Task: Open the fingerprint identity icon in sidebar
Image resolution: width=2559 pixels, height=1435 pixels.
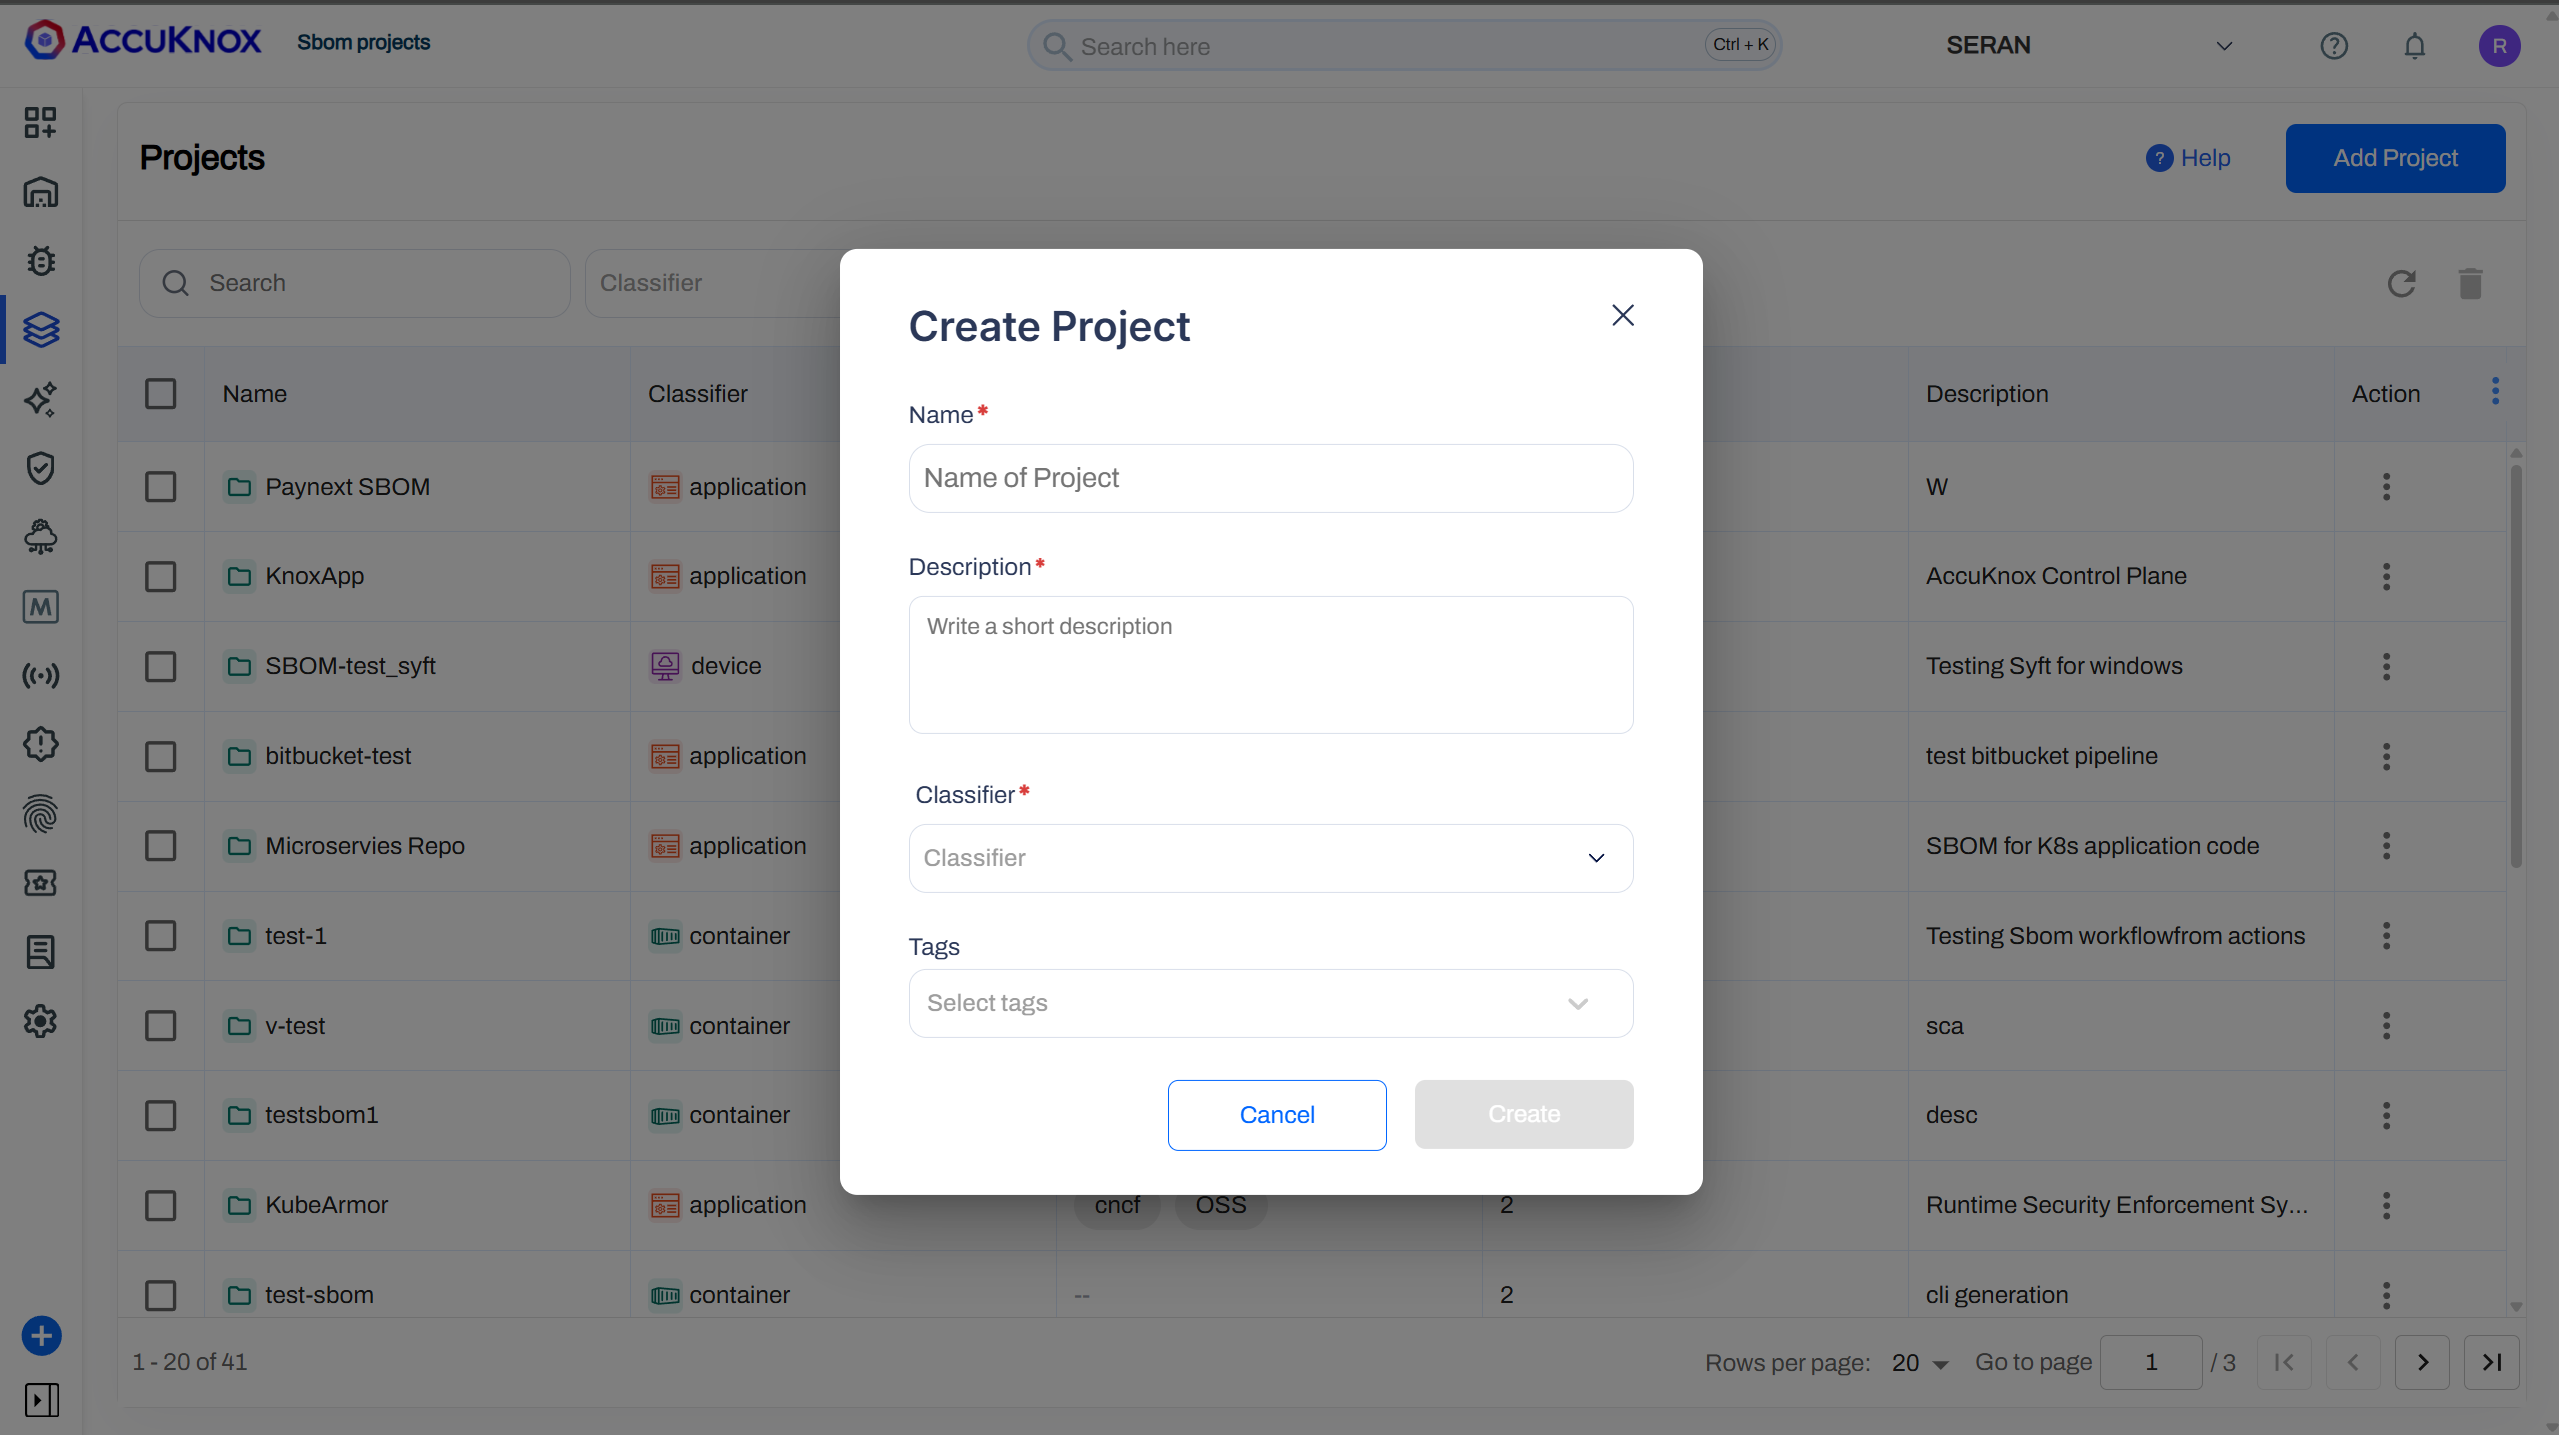Action: pos(40,814)
